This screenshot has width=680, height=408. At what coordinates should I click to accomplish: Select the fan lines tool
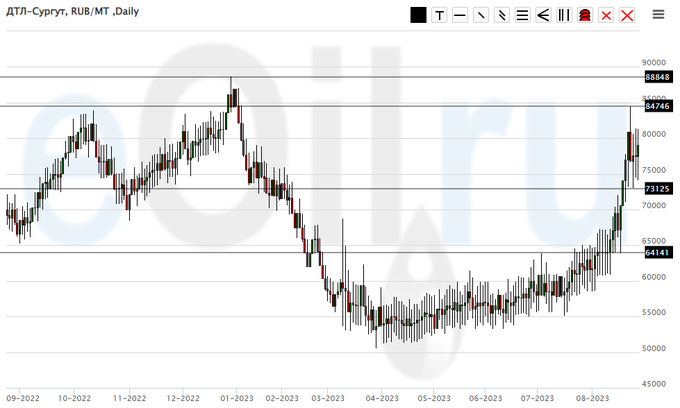click(543, 15)
